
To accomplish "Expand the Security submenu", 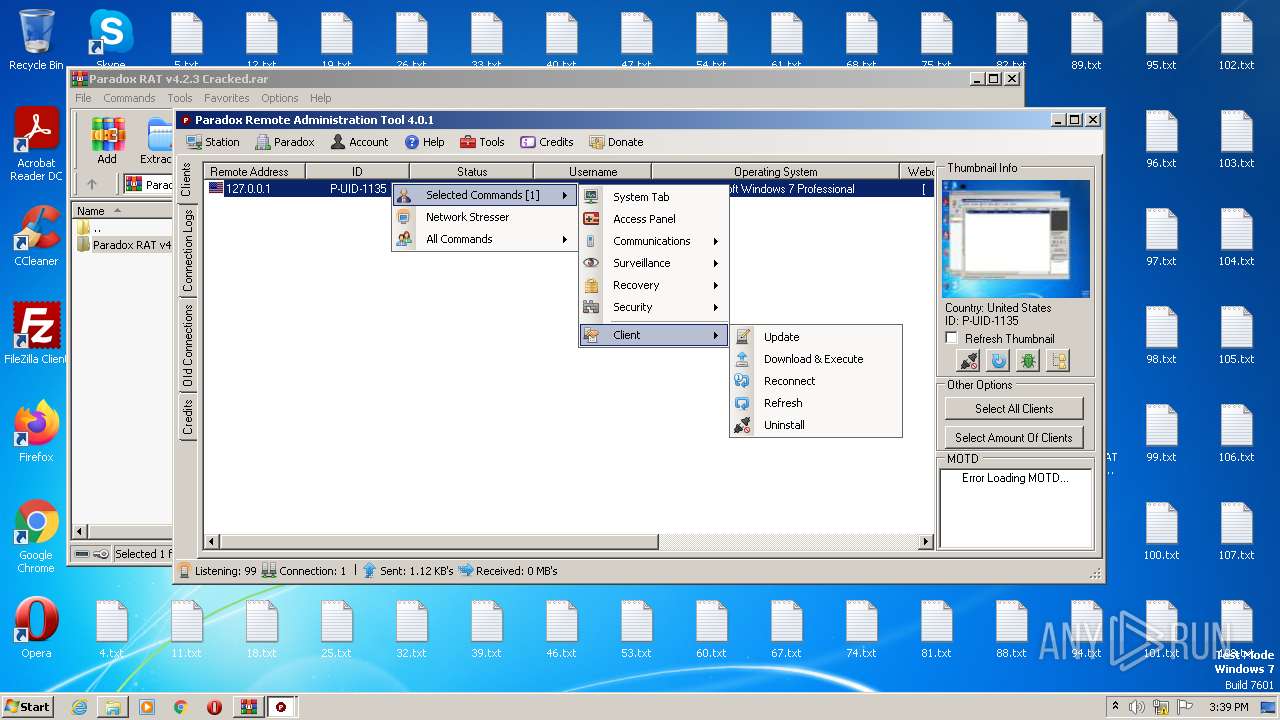I will [x=653, y=307].
